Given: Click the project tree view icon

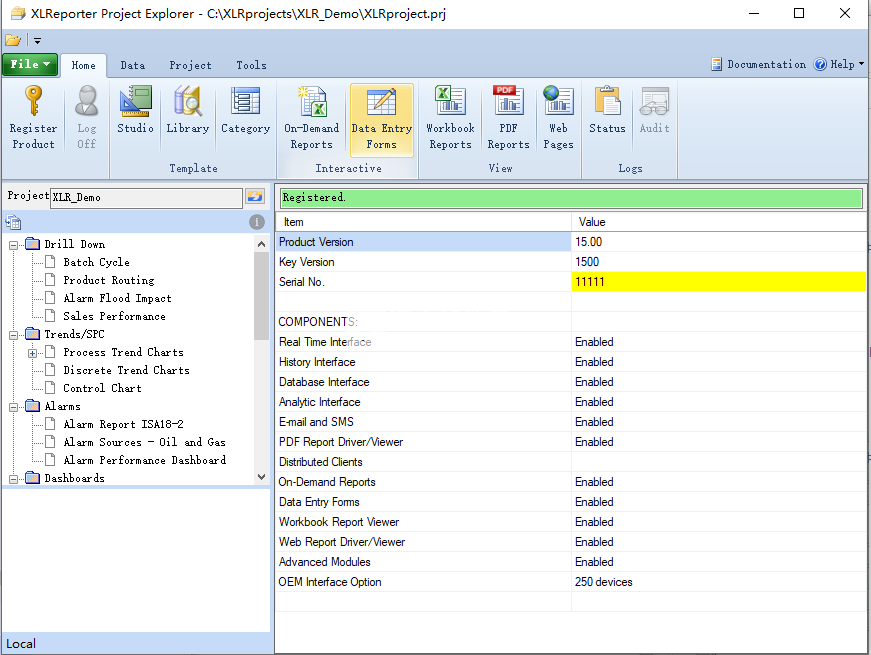Looking at the screenshot, I should [13, 222].
